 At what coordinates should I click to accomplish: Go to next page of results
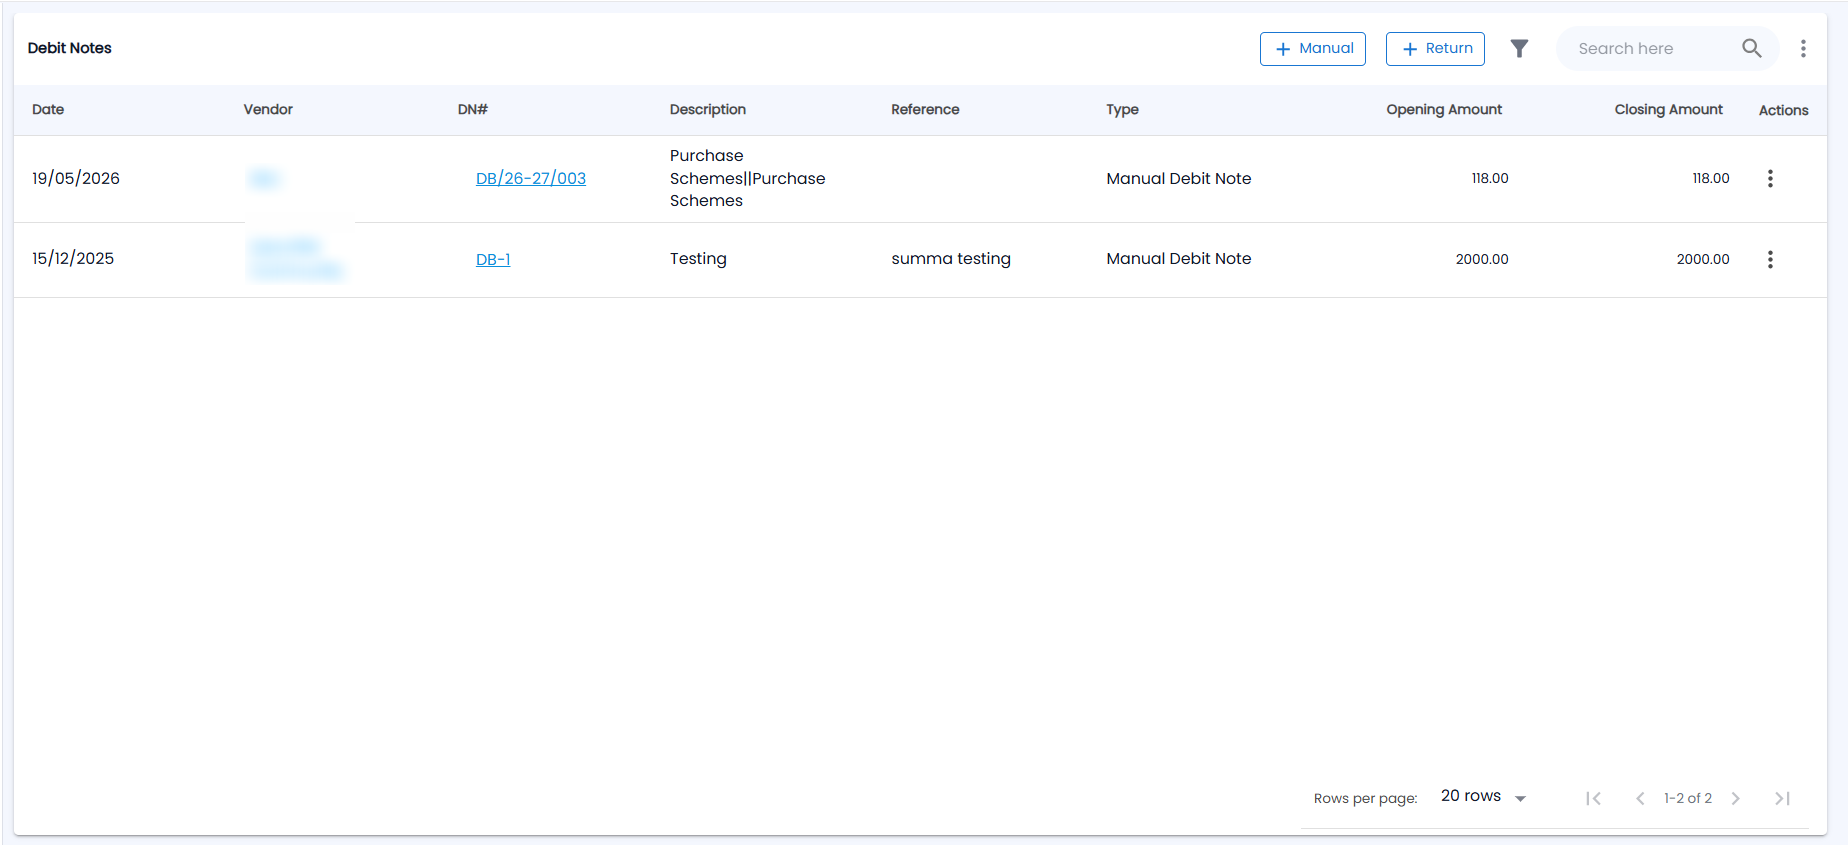coord(1736,798)
